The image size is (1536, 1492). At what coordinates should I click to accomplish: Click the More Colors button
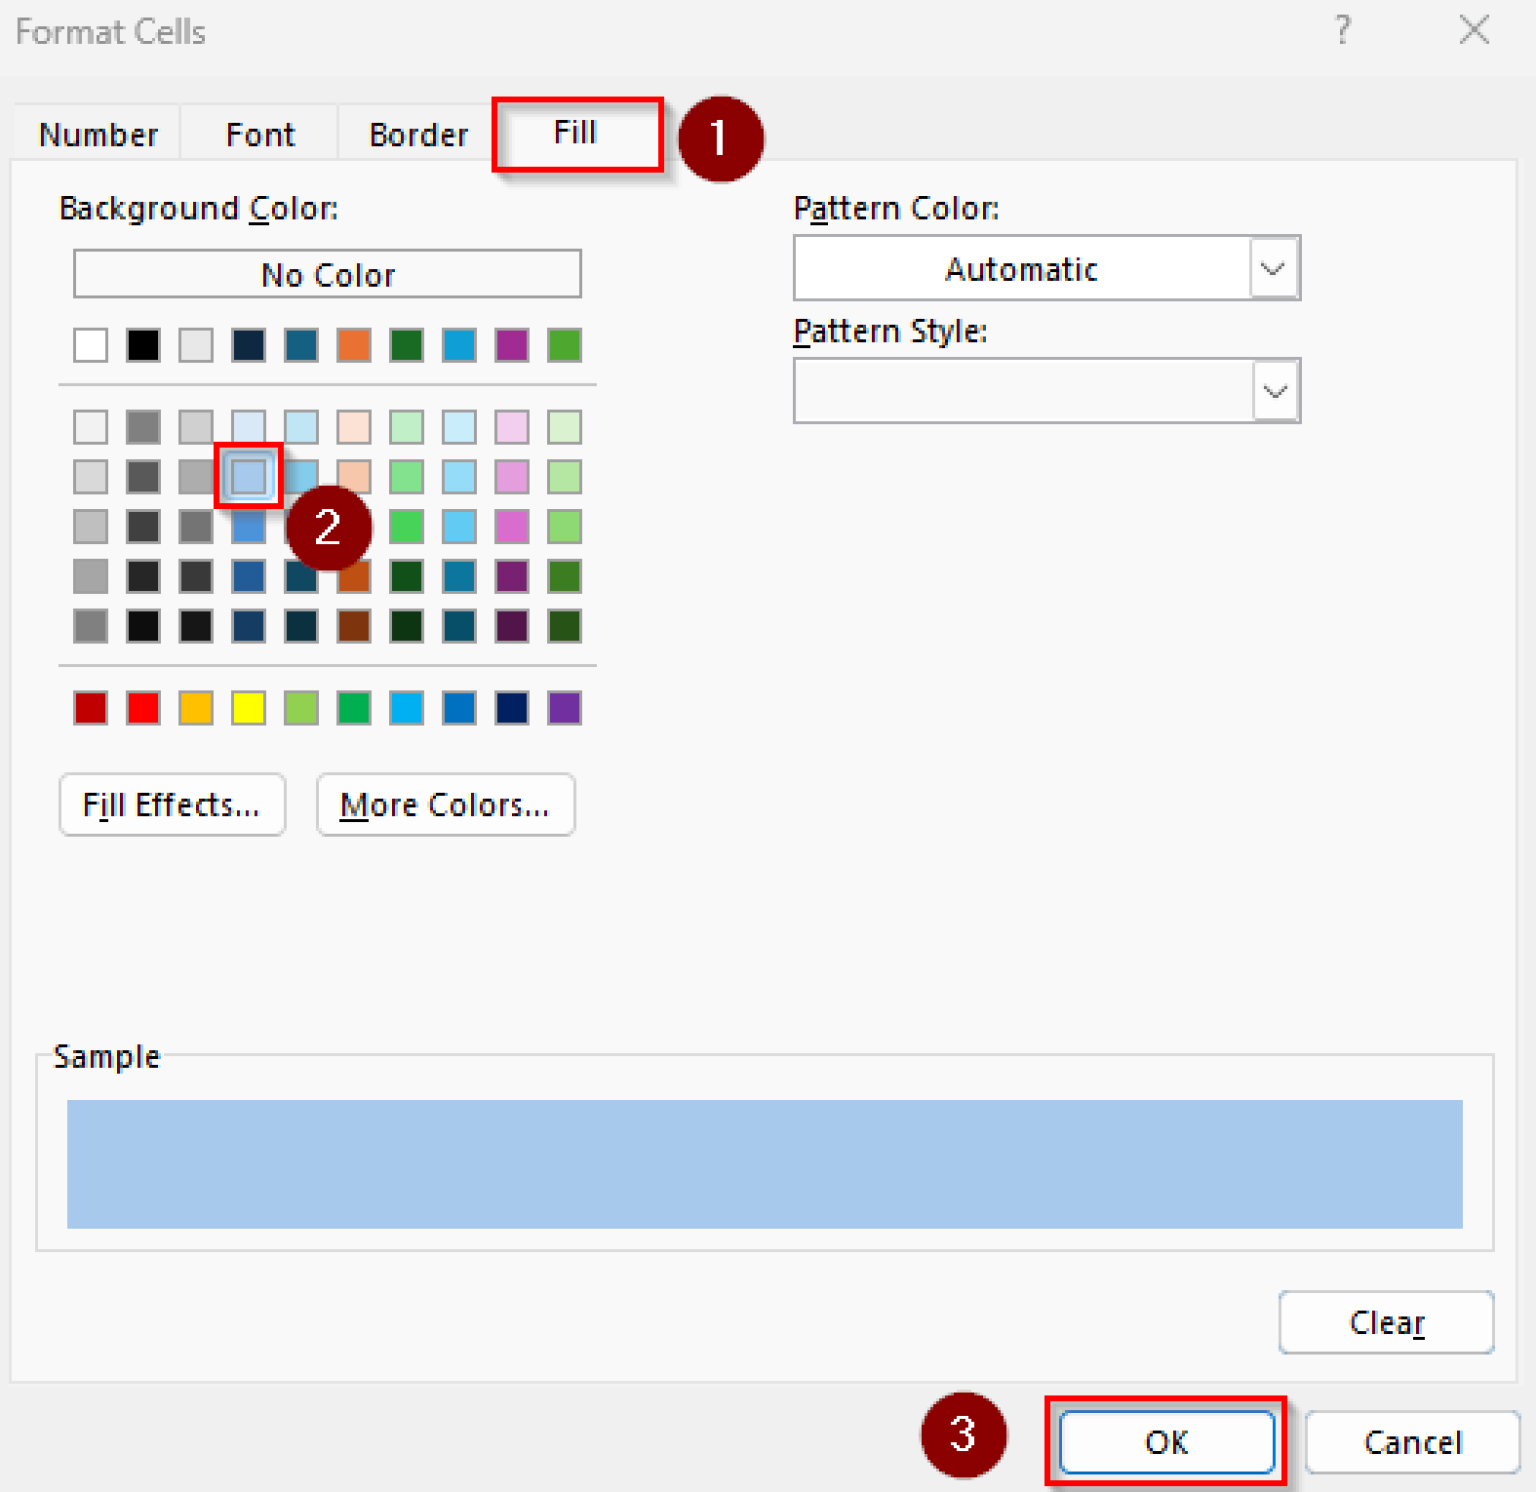tap(445, 805)
